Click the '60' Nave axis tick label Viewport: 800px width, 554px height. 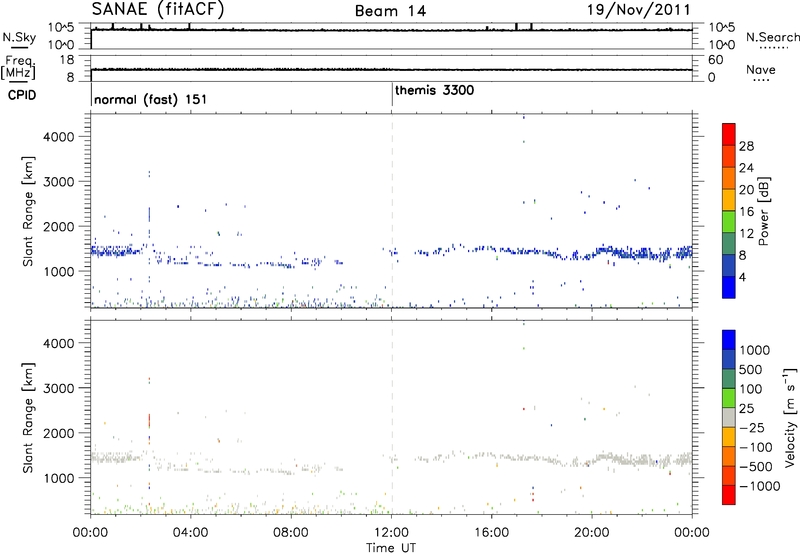715,60
